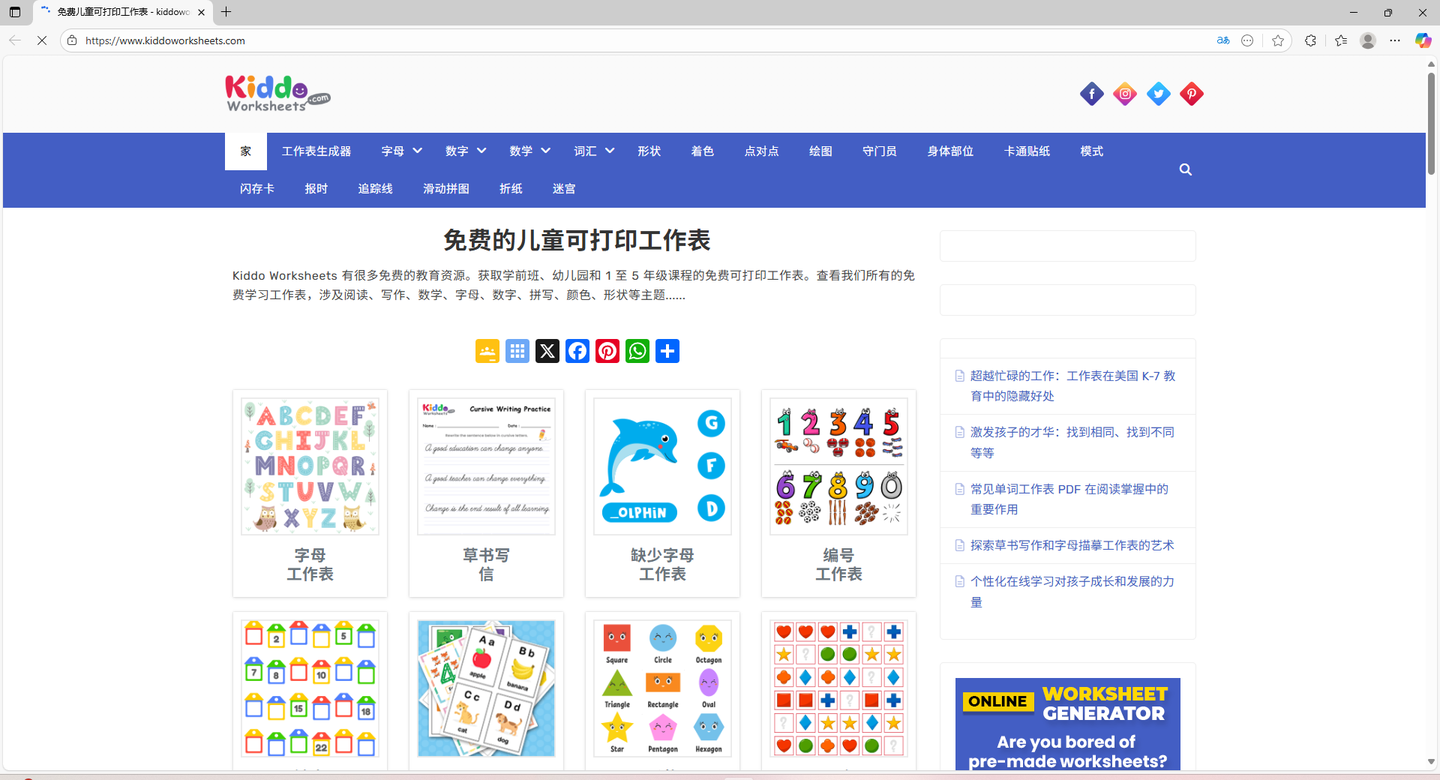The width and height of the screenshot is (1440, 780).
Task: Open the favorites list icon in the toolbar
Action: tap(1341, 41)
